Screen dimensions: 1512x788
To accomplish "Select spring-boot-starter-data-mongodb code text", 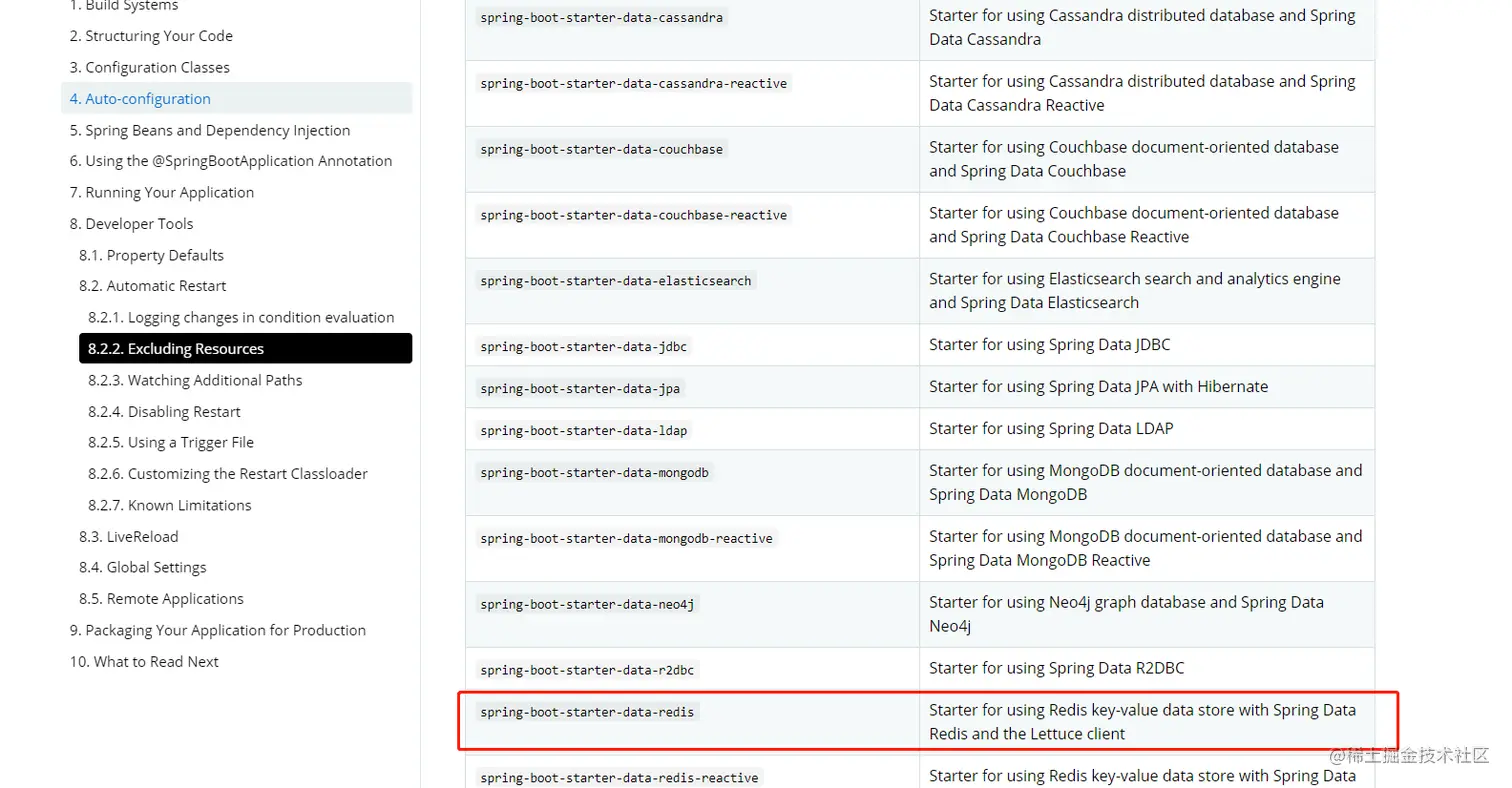I will (x=594, y=473).
